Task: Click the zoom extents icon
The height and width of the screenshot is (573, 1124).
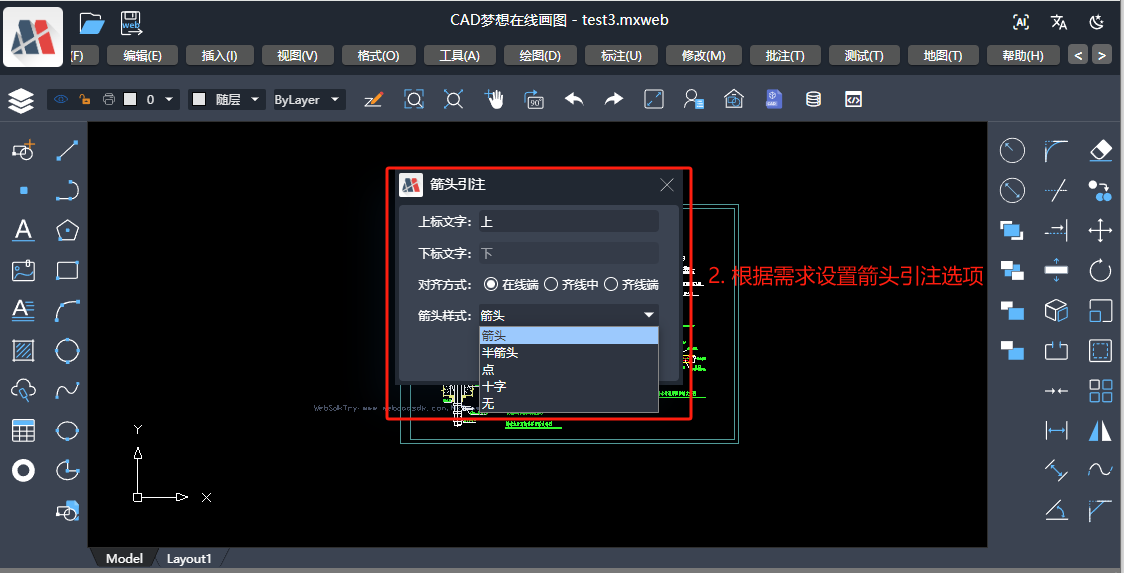Action: [453, 99]
